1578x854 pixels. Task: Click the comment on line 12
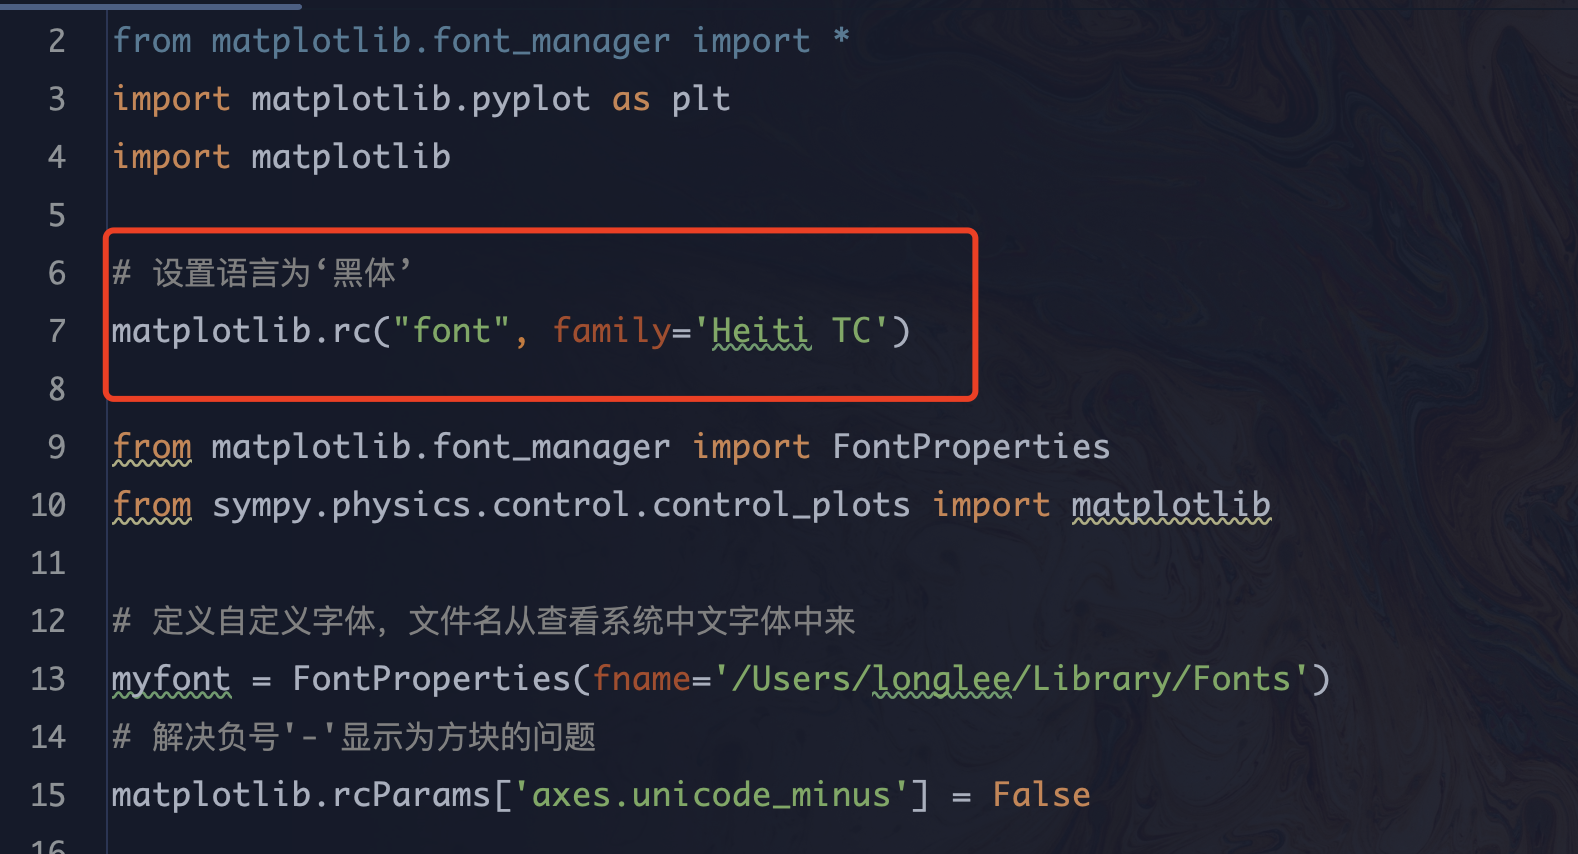[484, 621]
